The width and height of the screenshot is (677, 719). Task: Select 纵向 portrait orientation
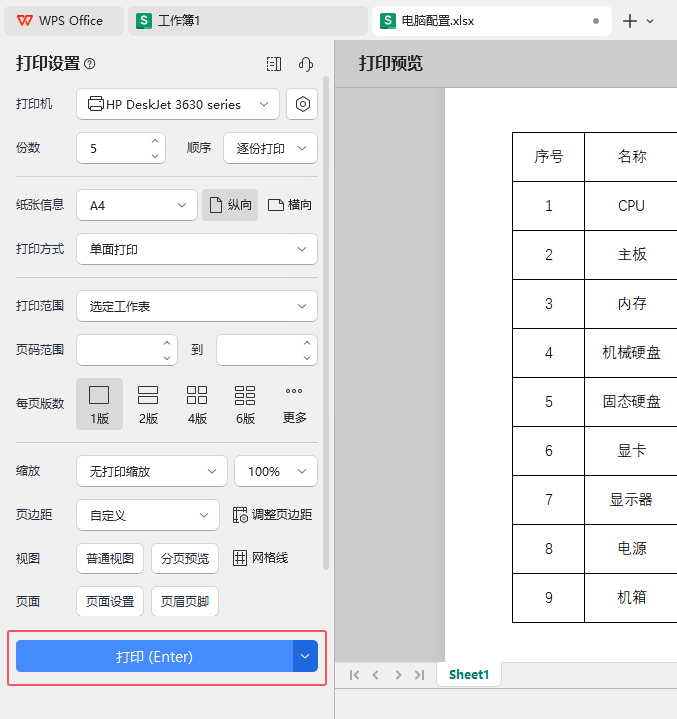(x=230, y=205)
